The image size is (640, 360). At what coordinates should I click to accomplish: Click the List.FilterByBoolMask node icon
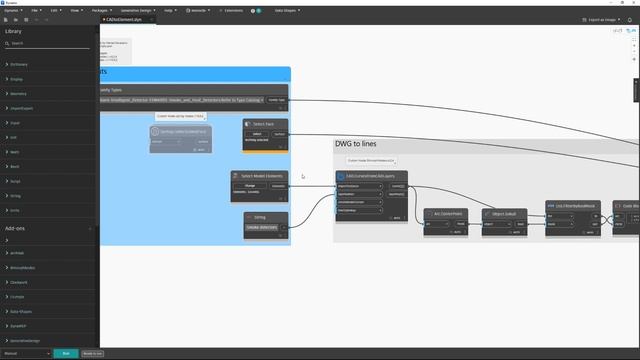coord(551,206)
